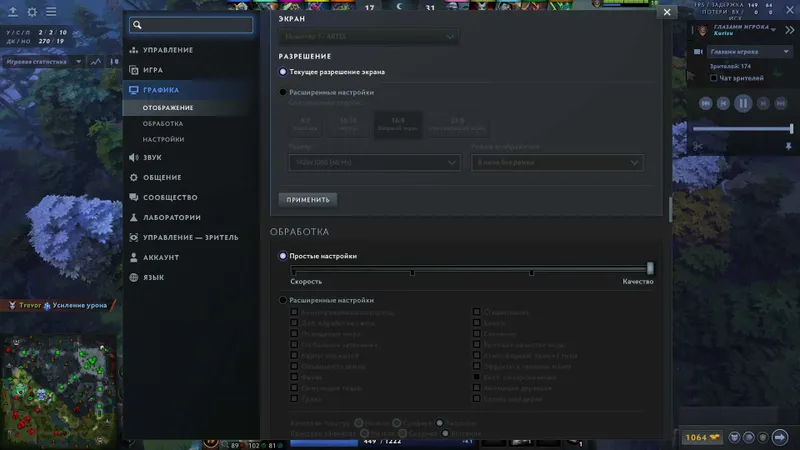The image size is (800, 450).
Task: Click the pin icon in replay panel
Action: 788,147
